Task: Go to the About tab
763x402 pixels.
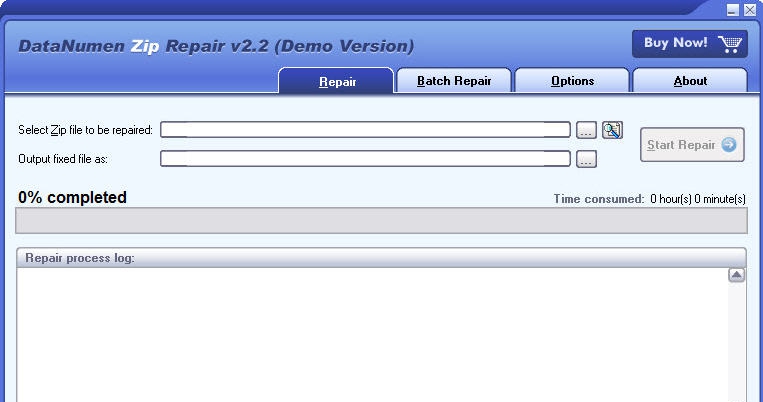Action: [x=690, y=81]
